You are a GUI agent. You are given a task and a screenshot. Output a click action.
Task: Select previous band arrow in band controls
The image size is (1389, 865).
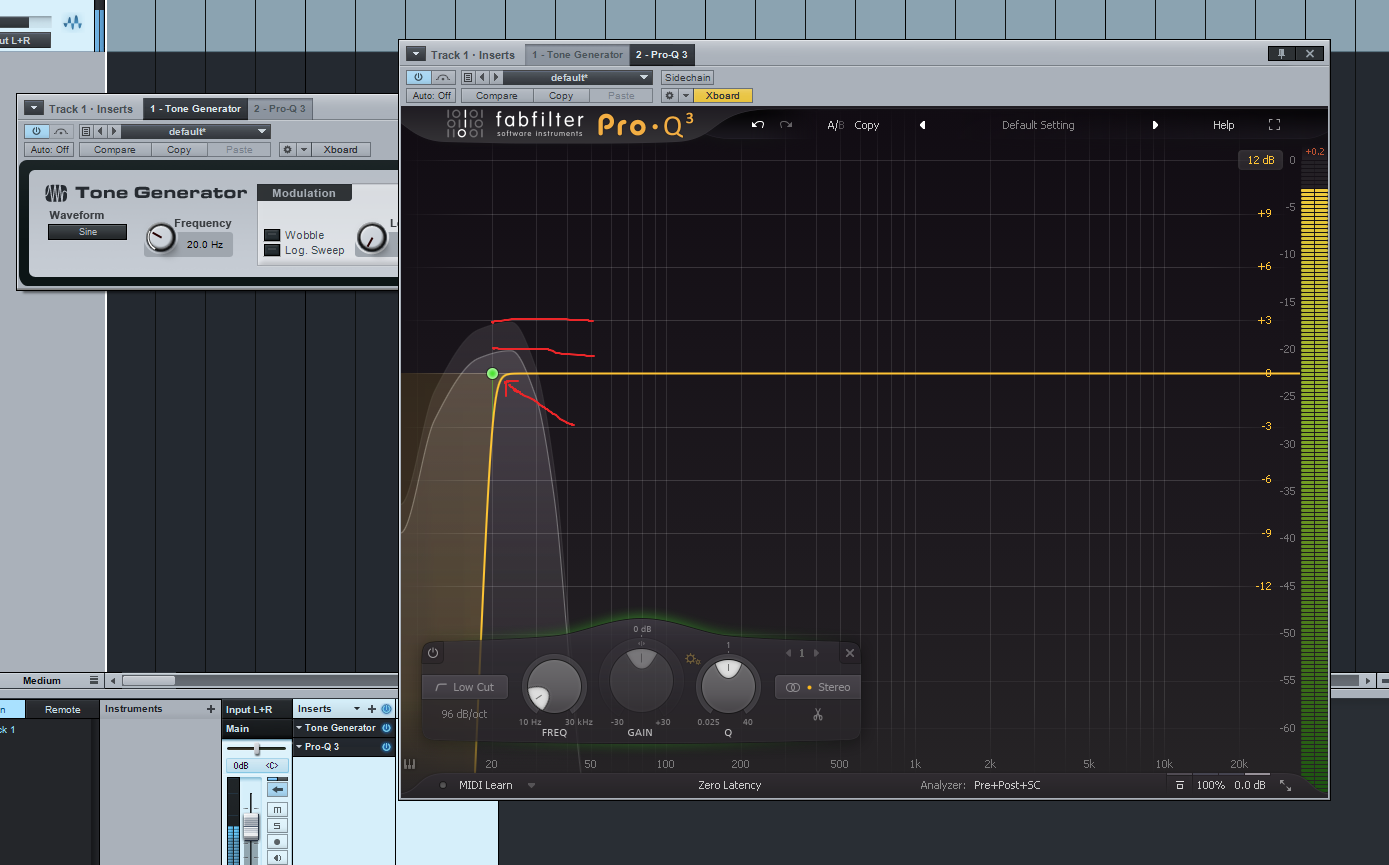point(788,653)
